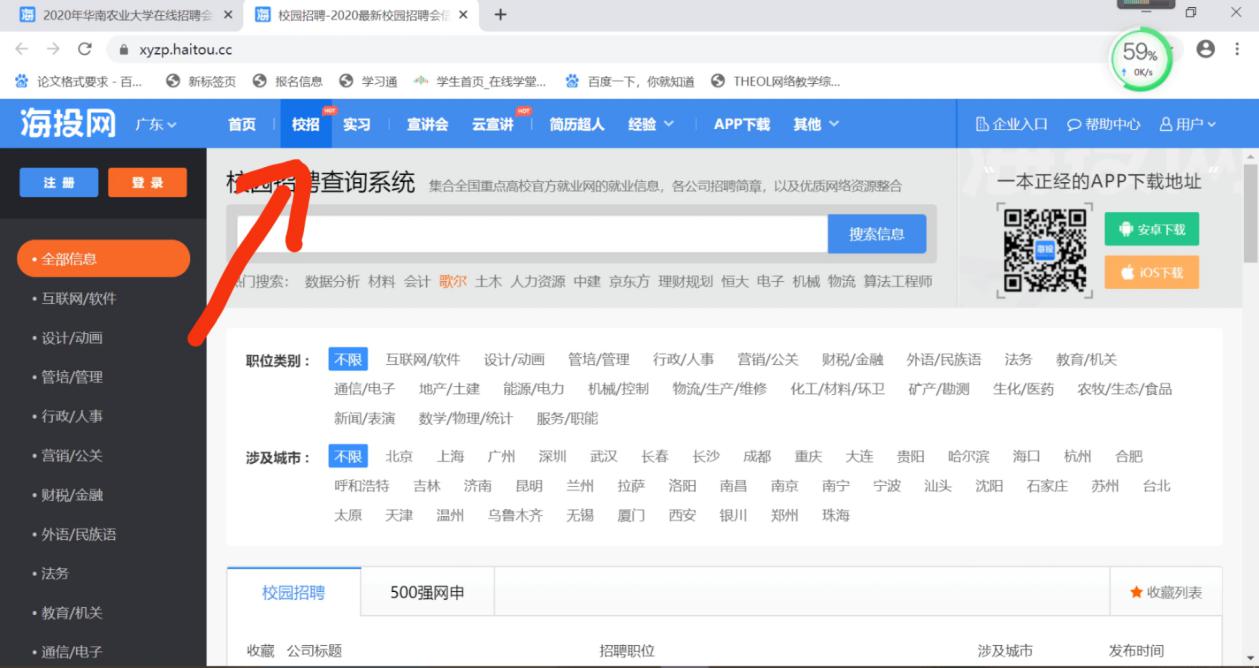Expand the 经验 menu dropdown
The image size is (1259, 668).
tap(651, 124)
